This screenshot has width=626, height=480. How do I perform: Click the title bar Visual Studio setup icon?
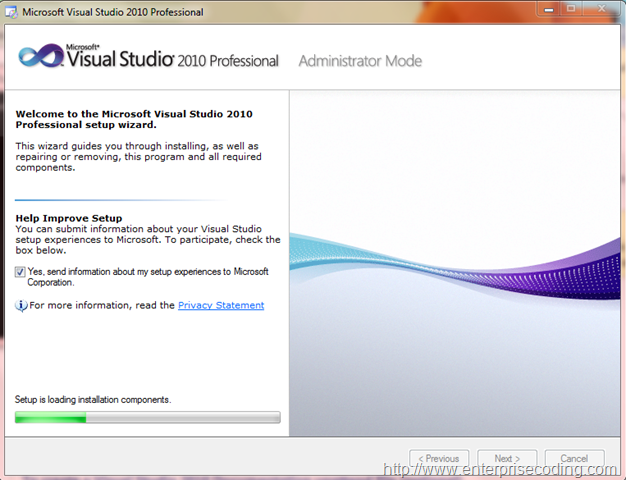pos(11,12)
